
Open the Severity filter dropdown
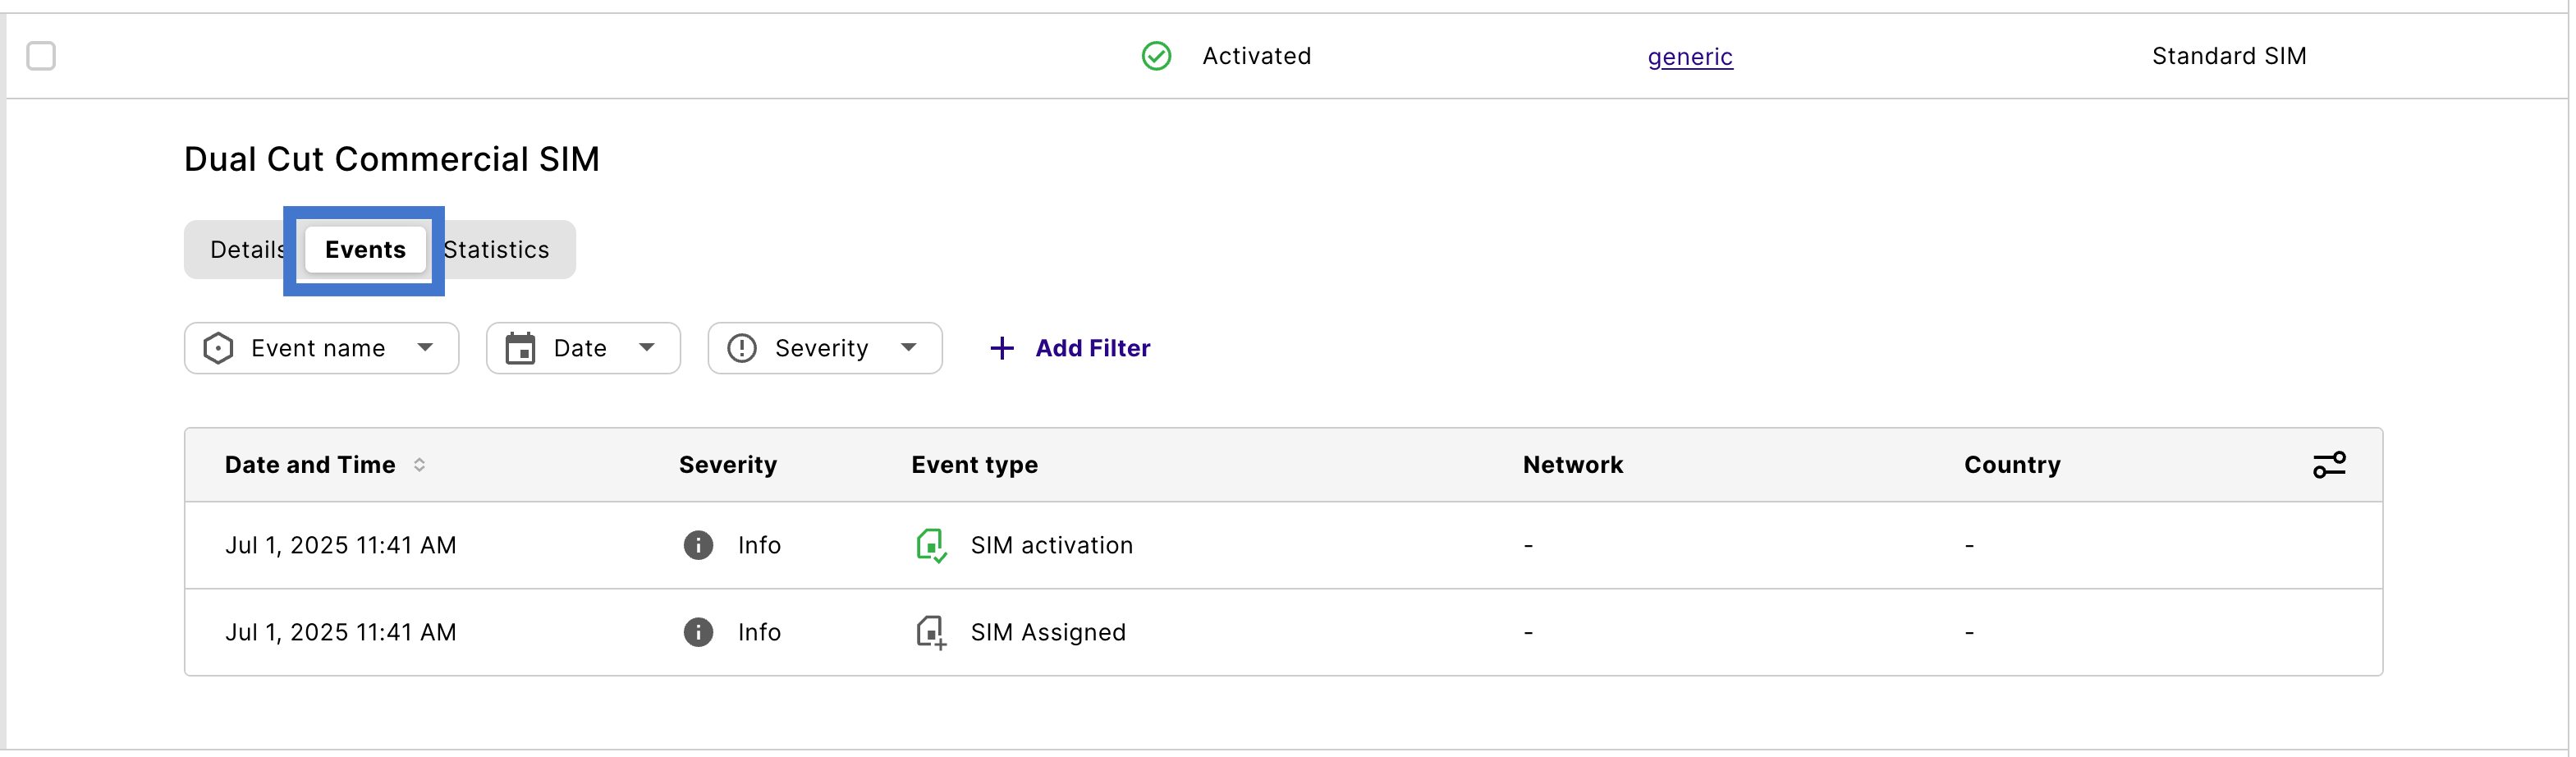click(x=824, y=348)
